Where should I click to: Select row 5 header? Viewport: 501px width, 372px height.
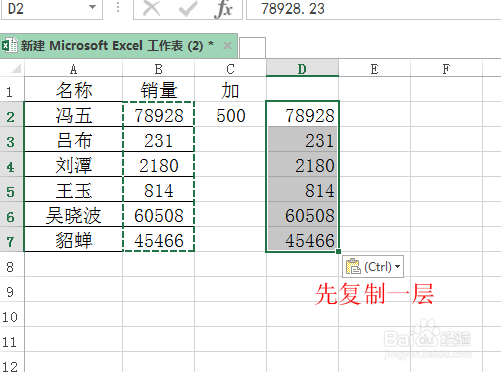[x=12, y=189]
